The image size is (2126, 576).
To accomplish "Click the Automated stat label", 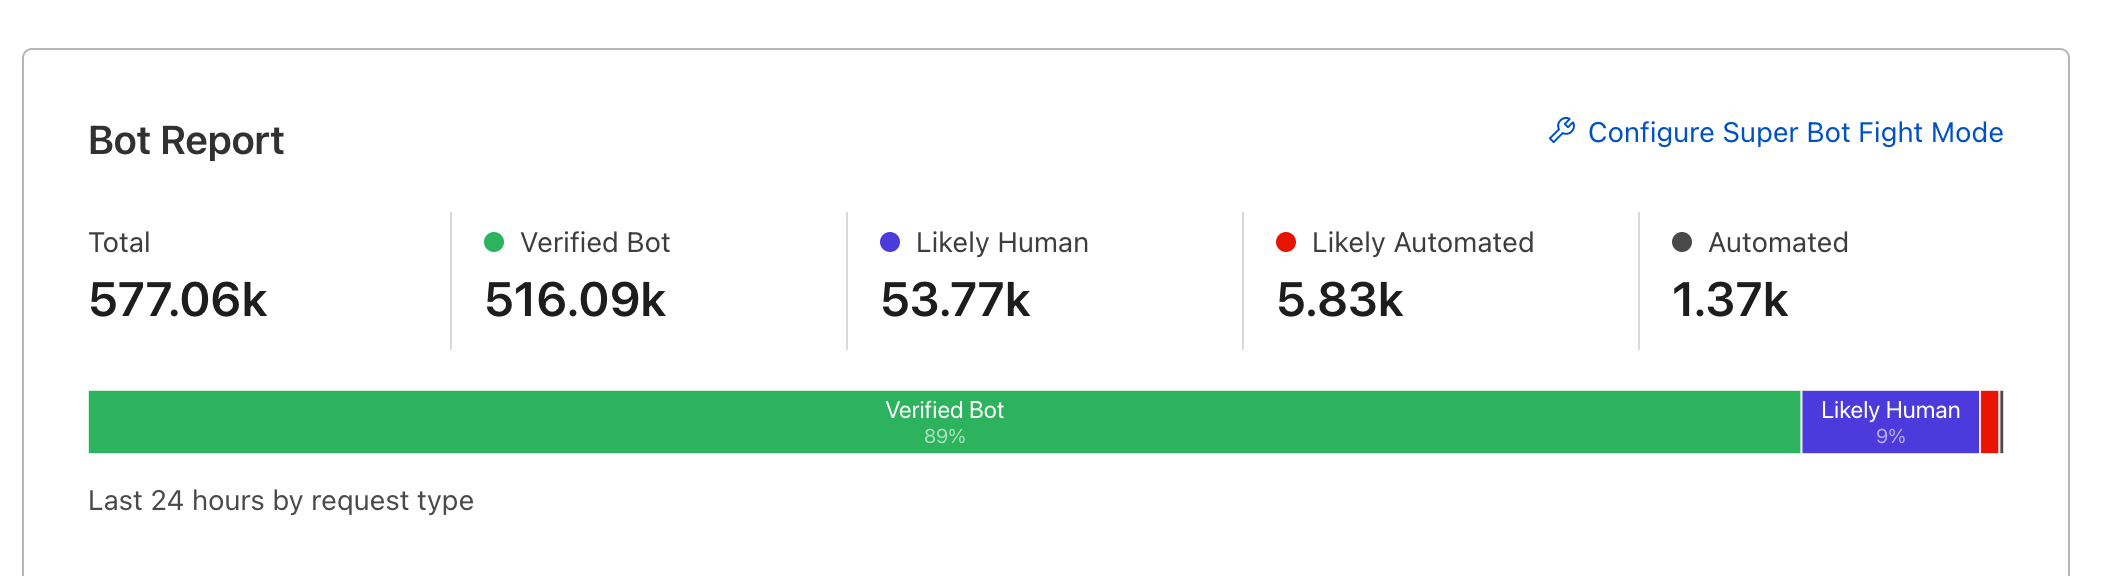I will coord(1778,242).
